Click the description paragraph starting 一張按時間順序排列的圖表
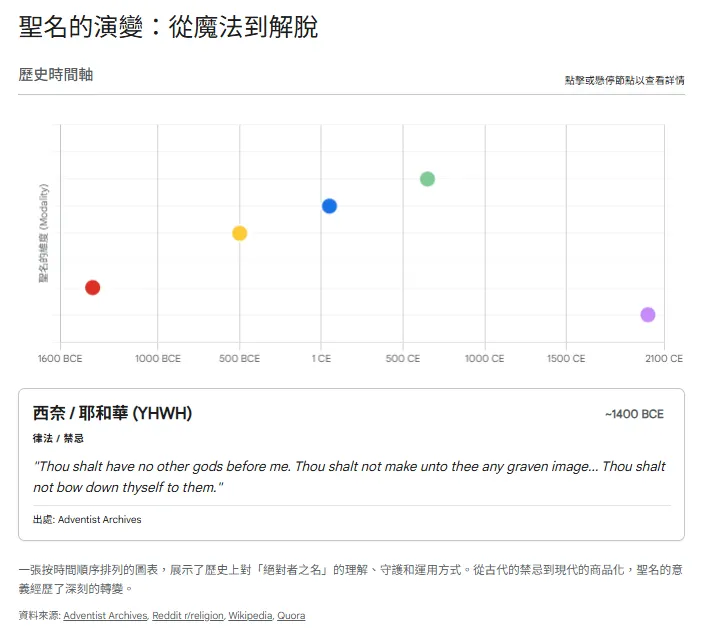Image resolution: width=718 pixels, height=637 pixels. pos(351,579)
